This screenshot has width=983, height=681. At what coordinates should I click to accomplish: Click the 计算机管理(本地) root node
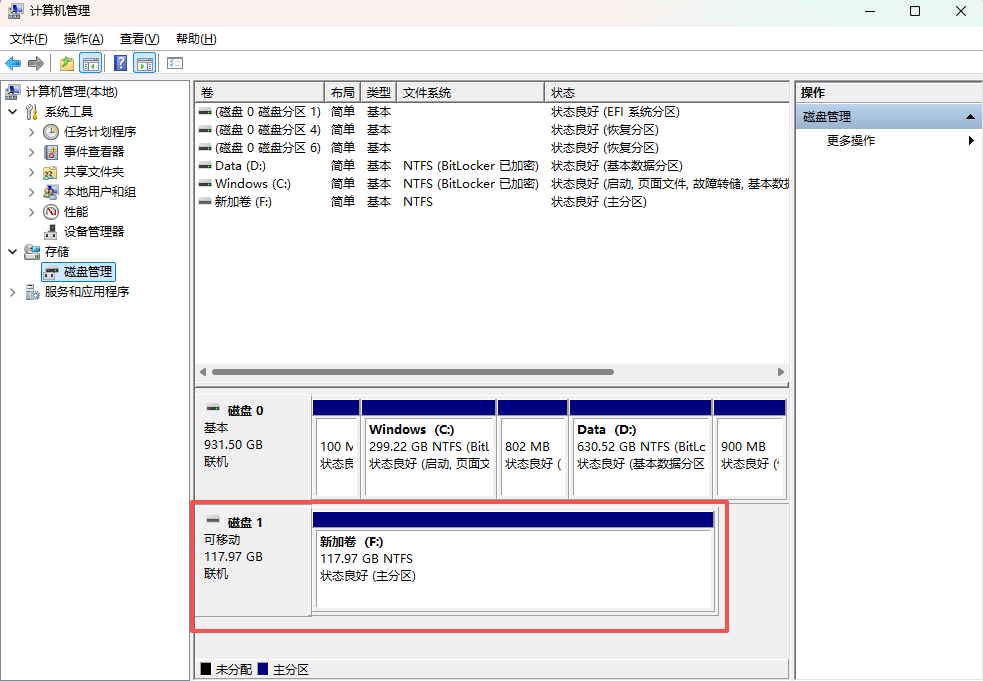click(71, 92)
